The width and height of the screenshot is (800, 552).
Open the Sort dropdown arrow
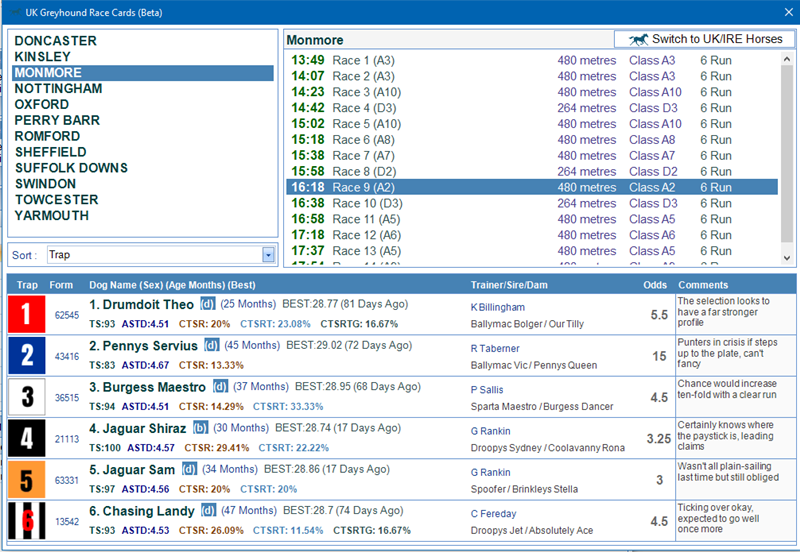[268, 255]
